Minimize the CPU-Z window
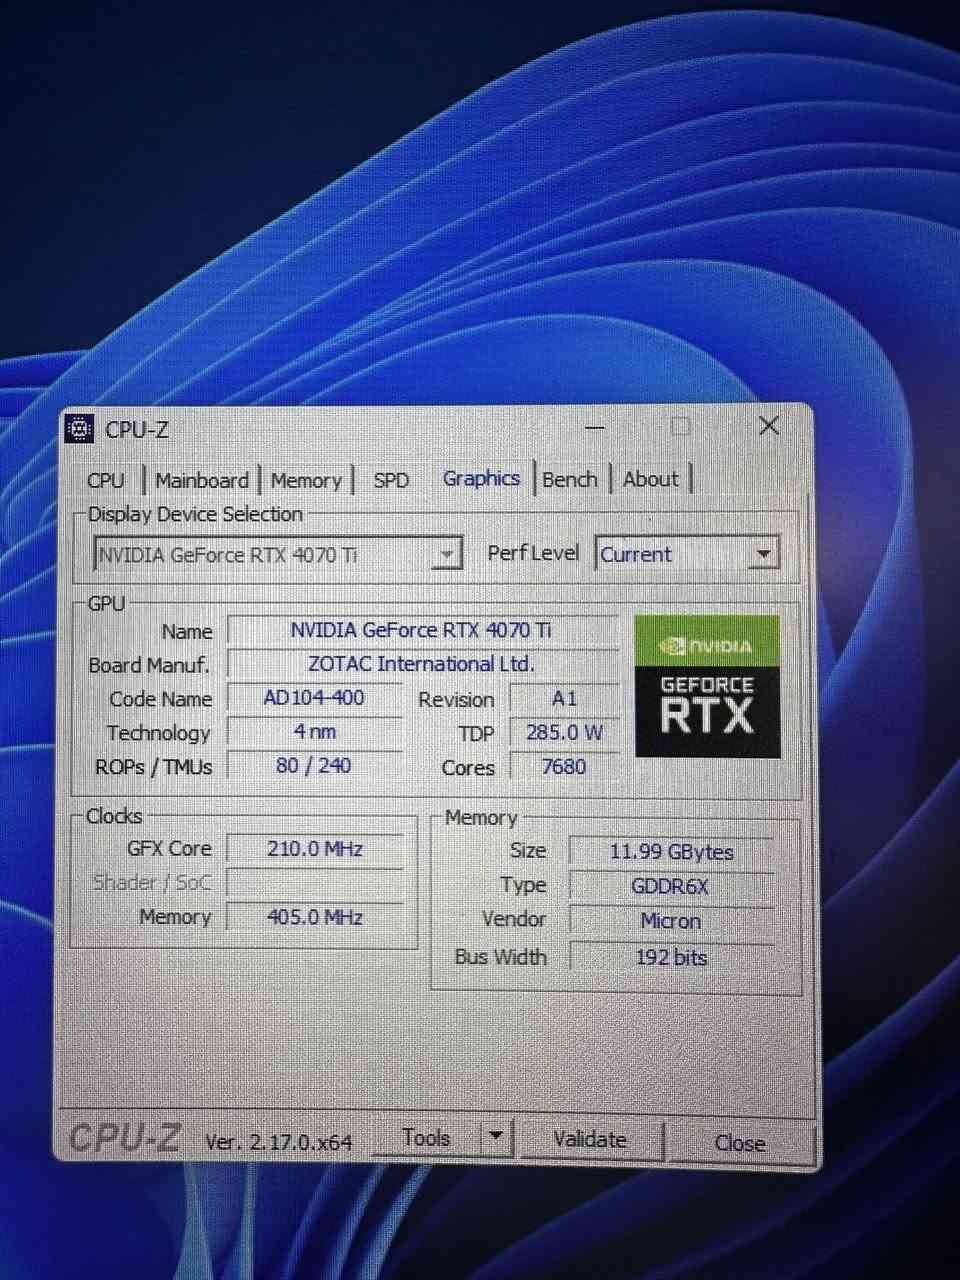This screenshot has width=960, height=1280. [595, 428]
